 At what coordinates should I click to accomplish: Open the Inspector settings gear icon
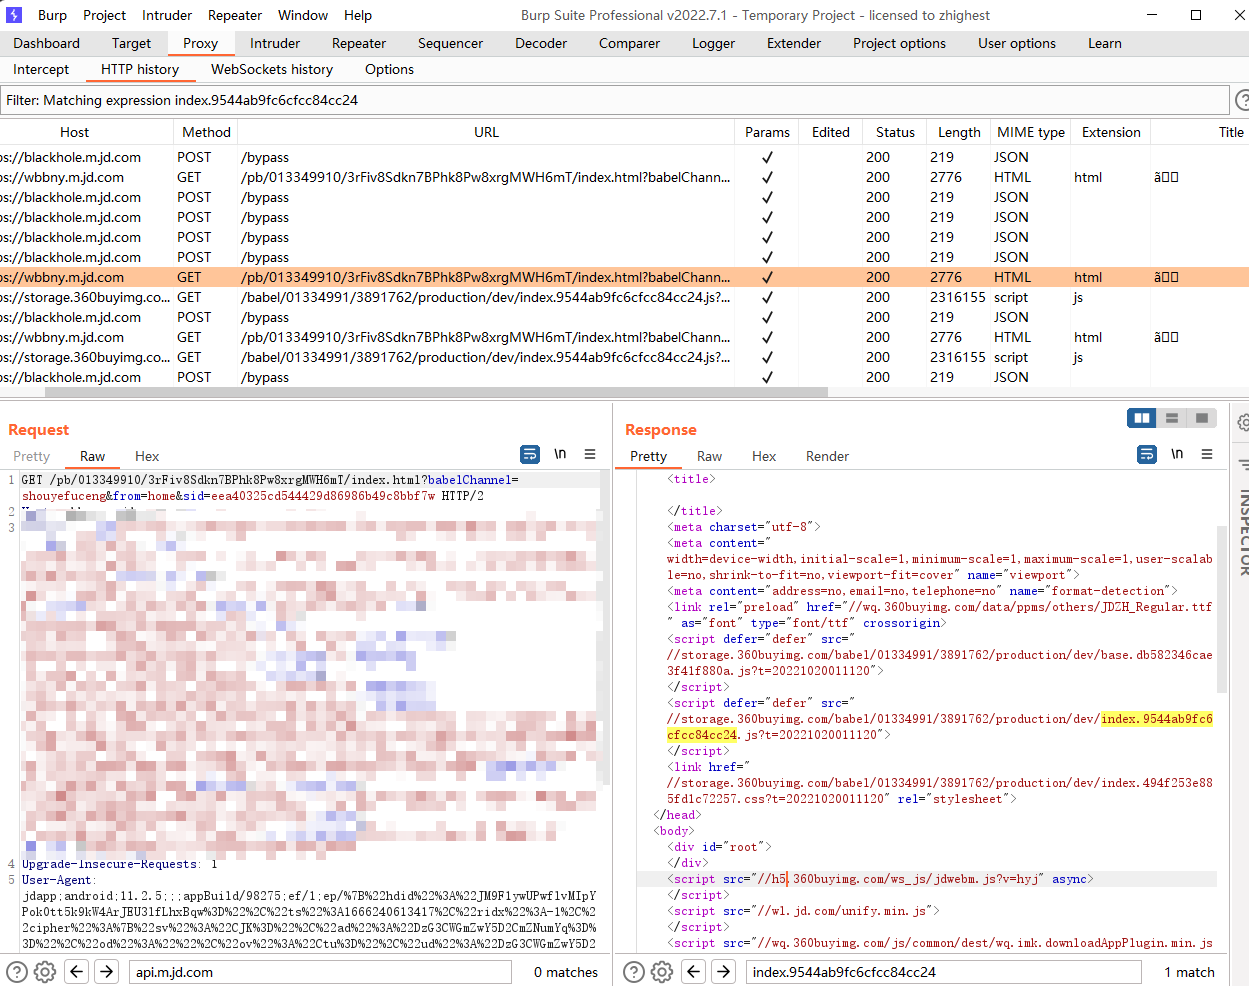1243,422
